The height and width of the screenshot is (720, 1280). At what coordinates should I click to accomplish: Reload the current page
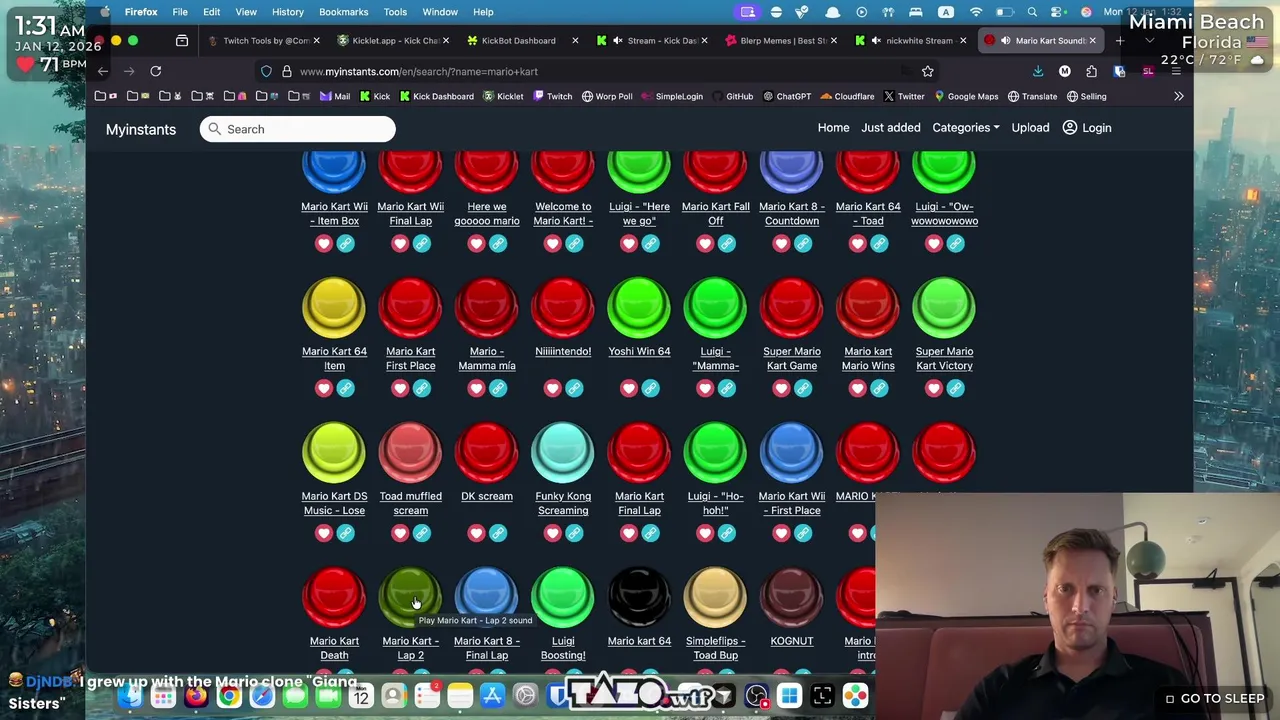click(156, 71)
